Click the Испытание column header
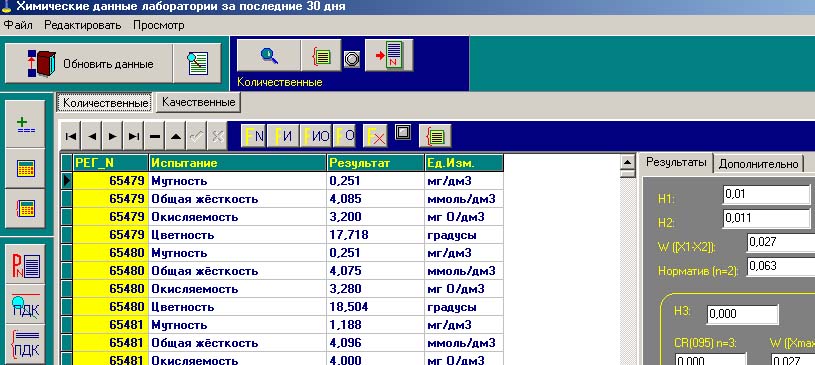 coord(238,163)
